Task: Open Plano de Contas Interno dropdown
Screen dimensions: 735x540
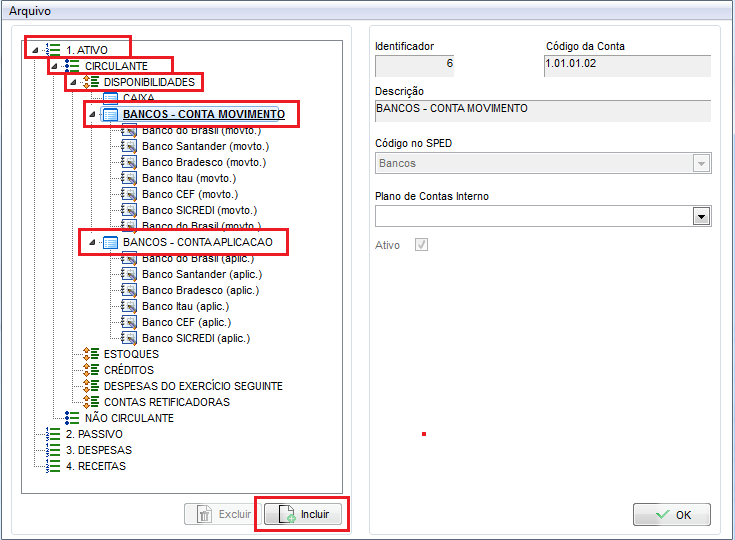Action: point(701,216)
